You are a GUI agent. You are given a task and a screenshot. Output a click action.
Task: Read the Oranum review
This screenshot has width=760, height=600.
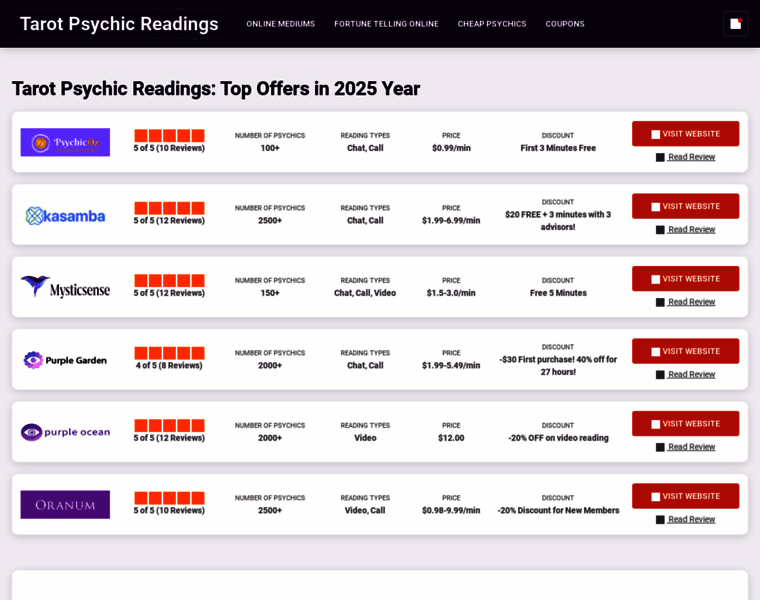(685, 519)
